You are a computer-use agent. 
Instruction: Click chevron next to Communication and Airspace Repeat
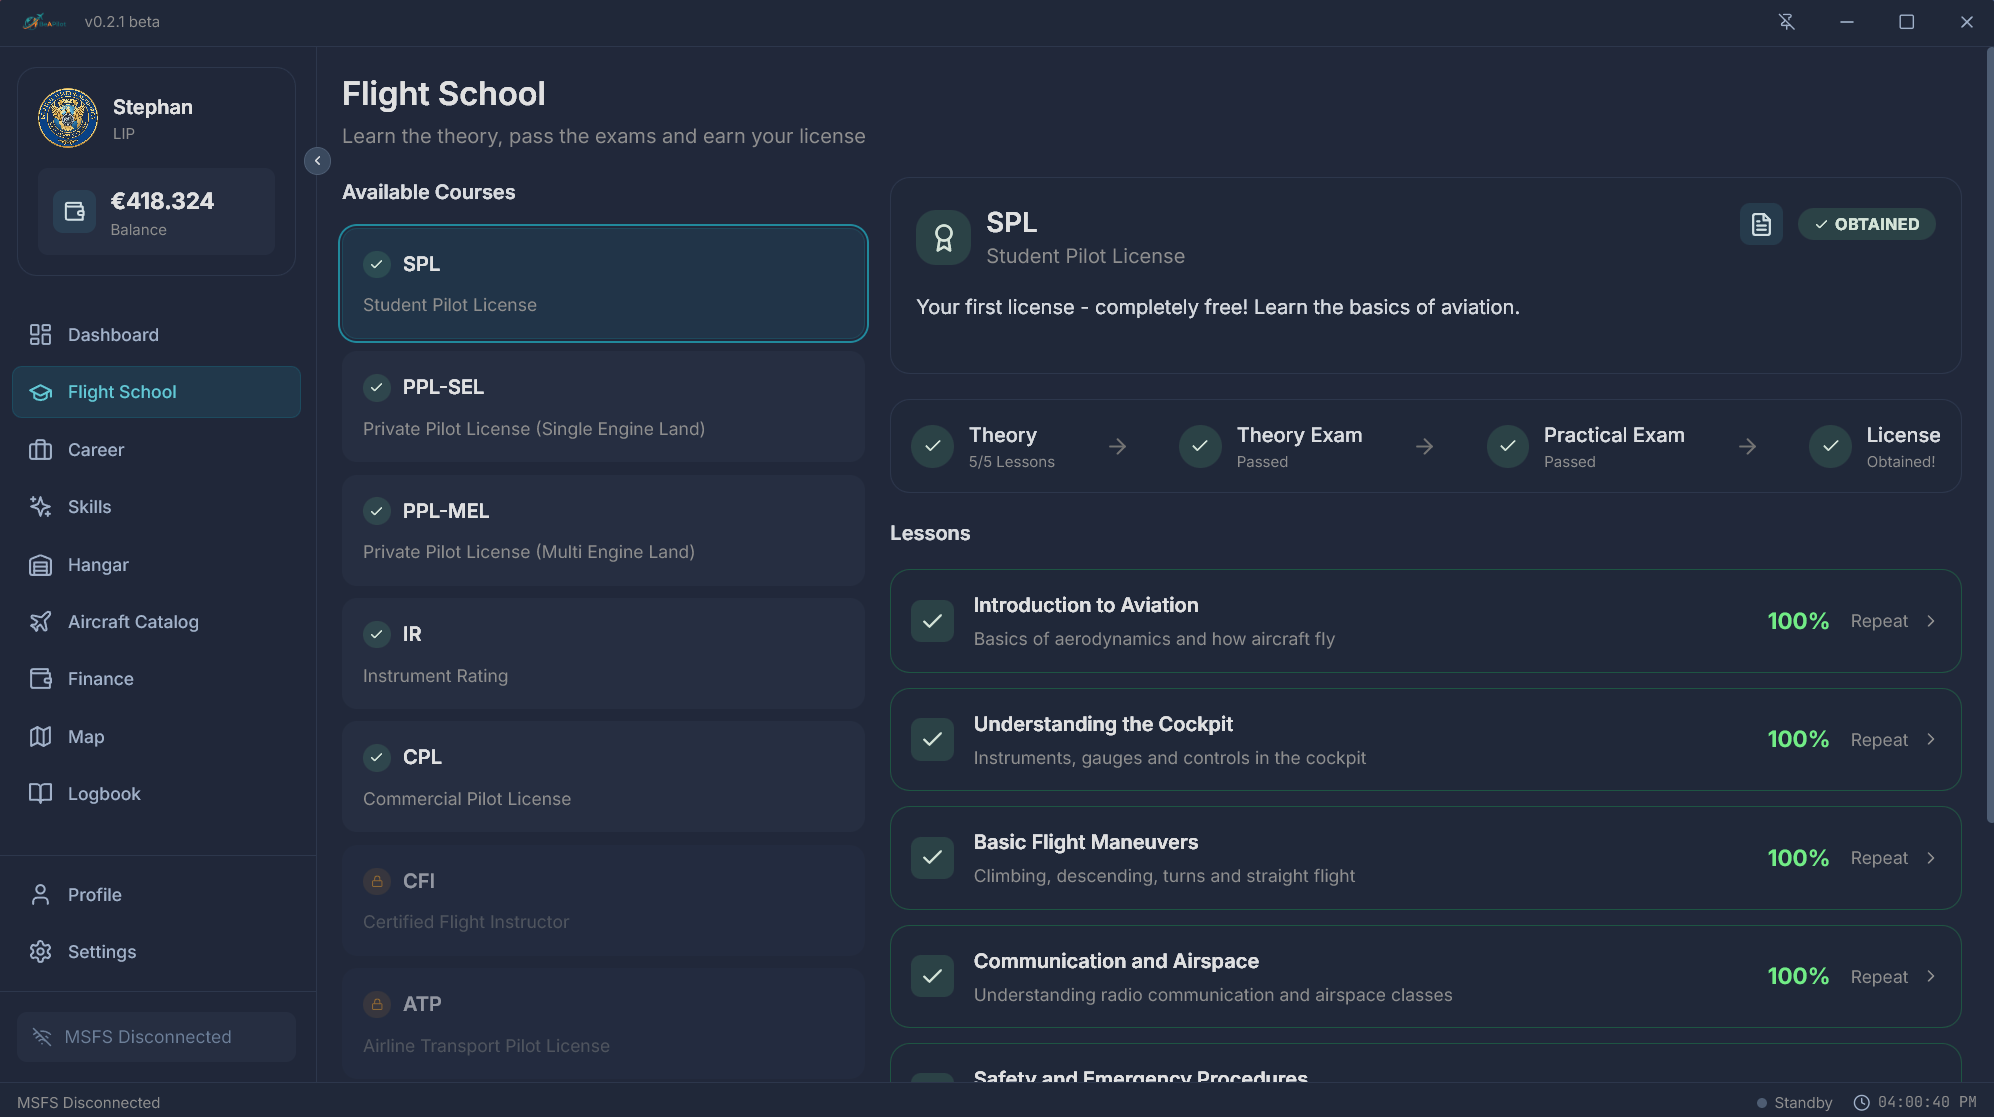tap(1931, 977)
